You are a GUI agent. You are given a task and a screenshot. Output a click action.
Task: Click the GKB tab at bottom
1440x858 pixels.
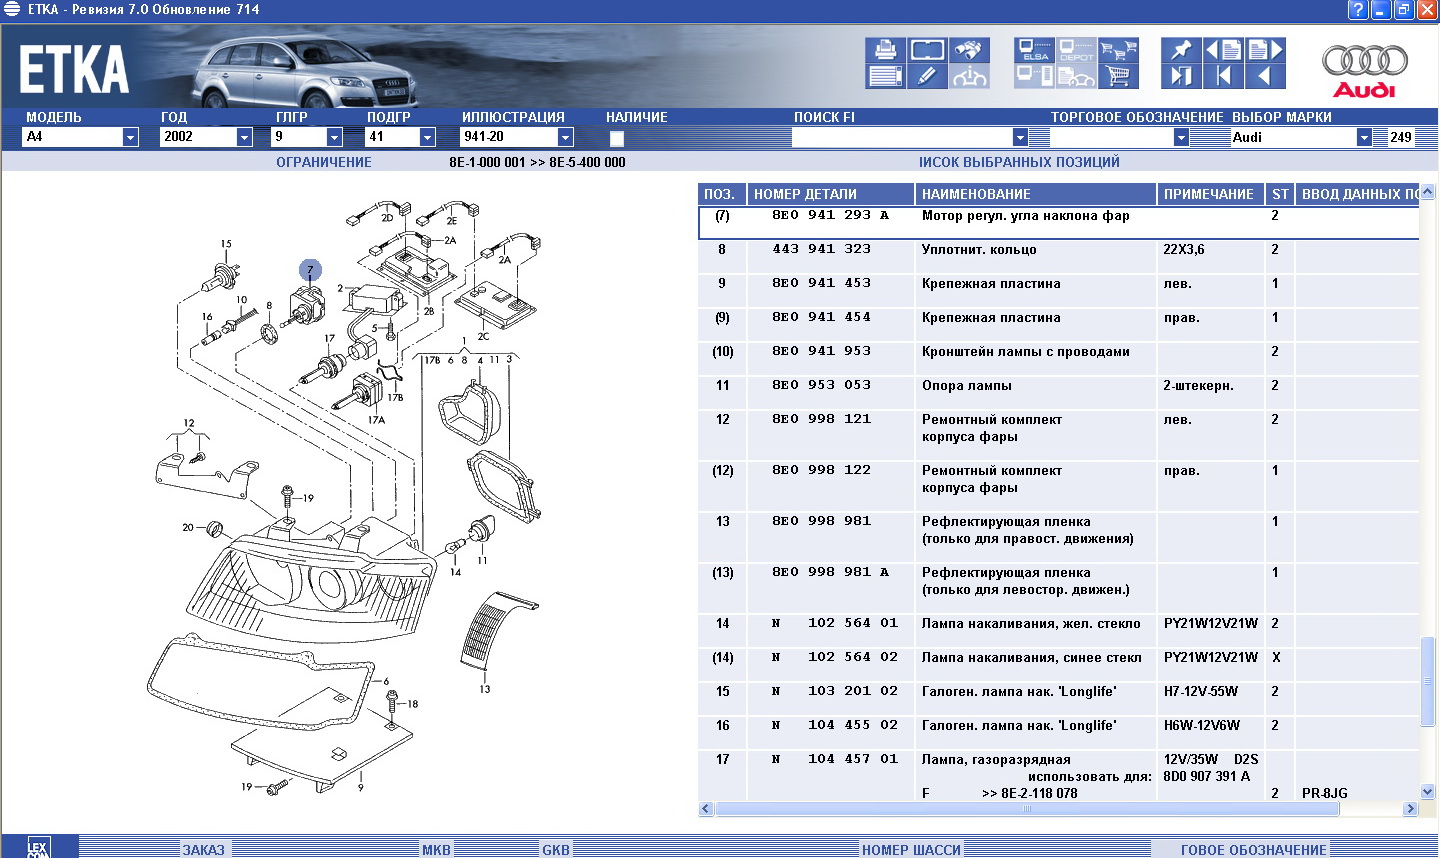[556, 850]
